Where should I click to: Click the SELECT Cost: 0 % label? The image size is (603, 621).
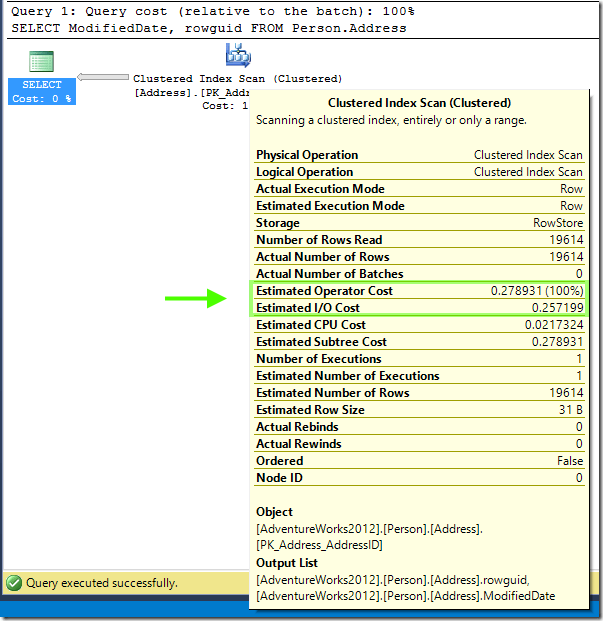(x=42, y=92)
